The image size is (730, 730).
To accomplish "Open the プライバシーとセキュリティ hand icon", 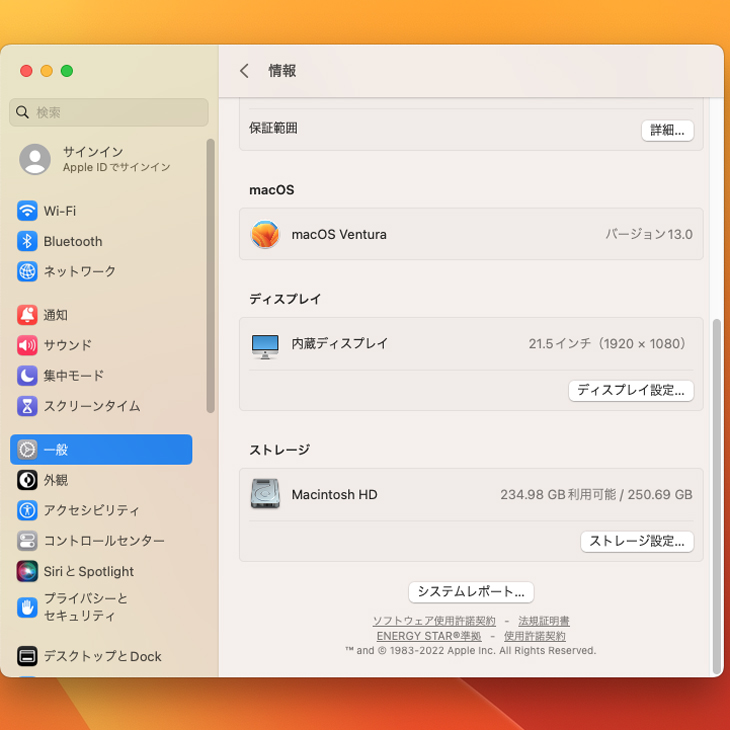I will click(x=27, y=607).
